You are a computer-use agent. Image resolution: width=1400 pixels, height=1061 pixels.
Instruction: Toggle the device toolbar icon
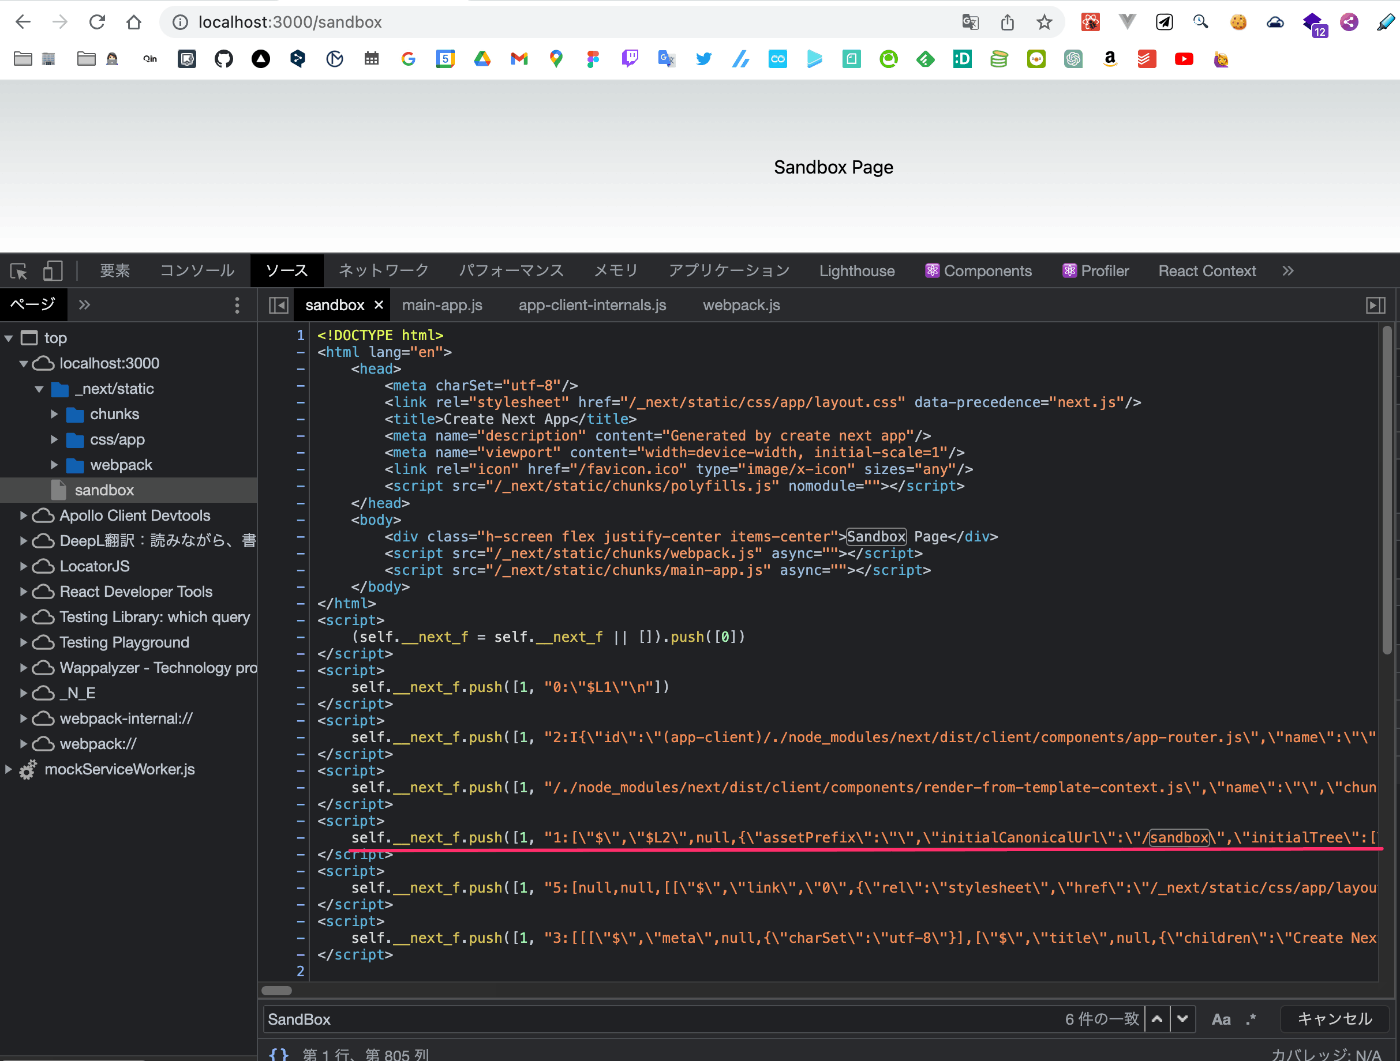click(53, 271)
